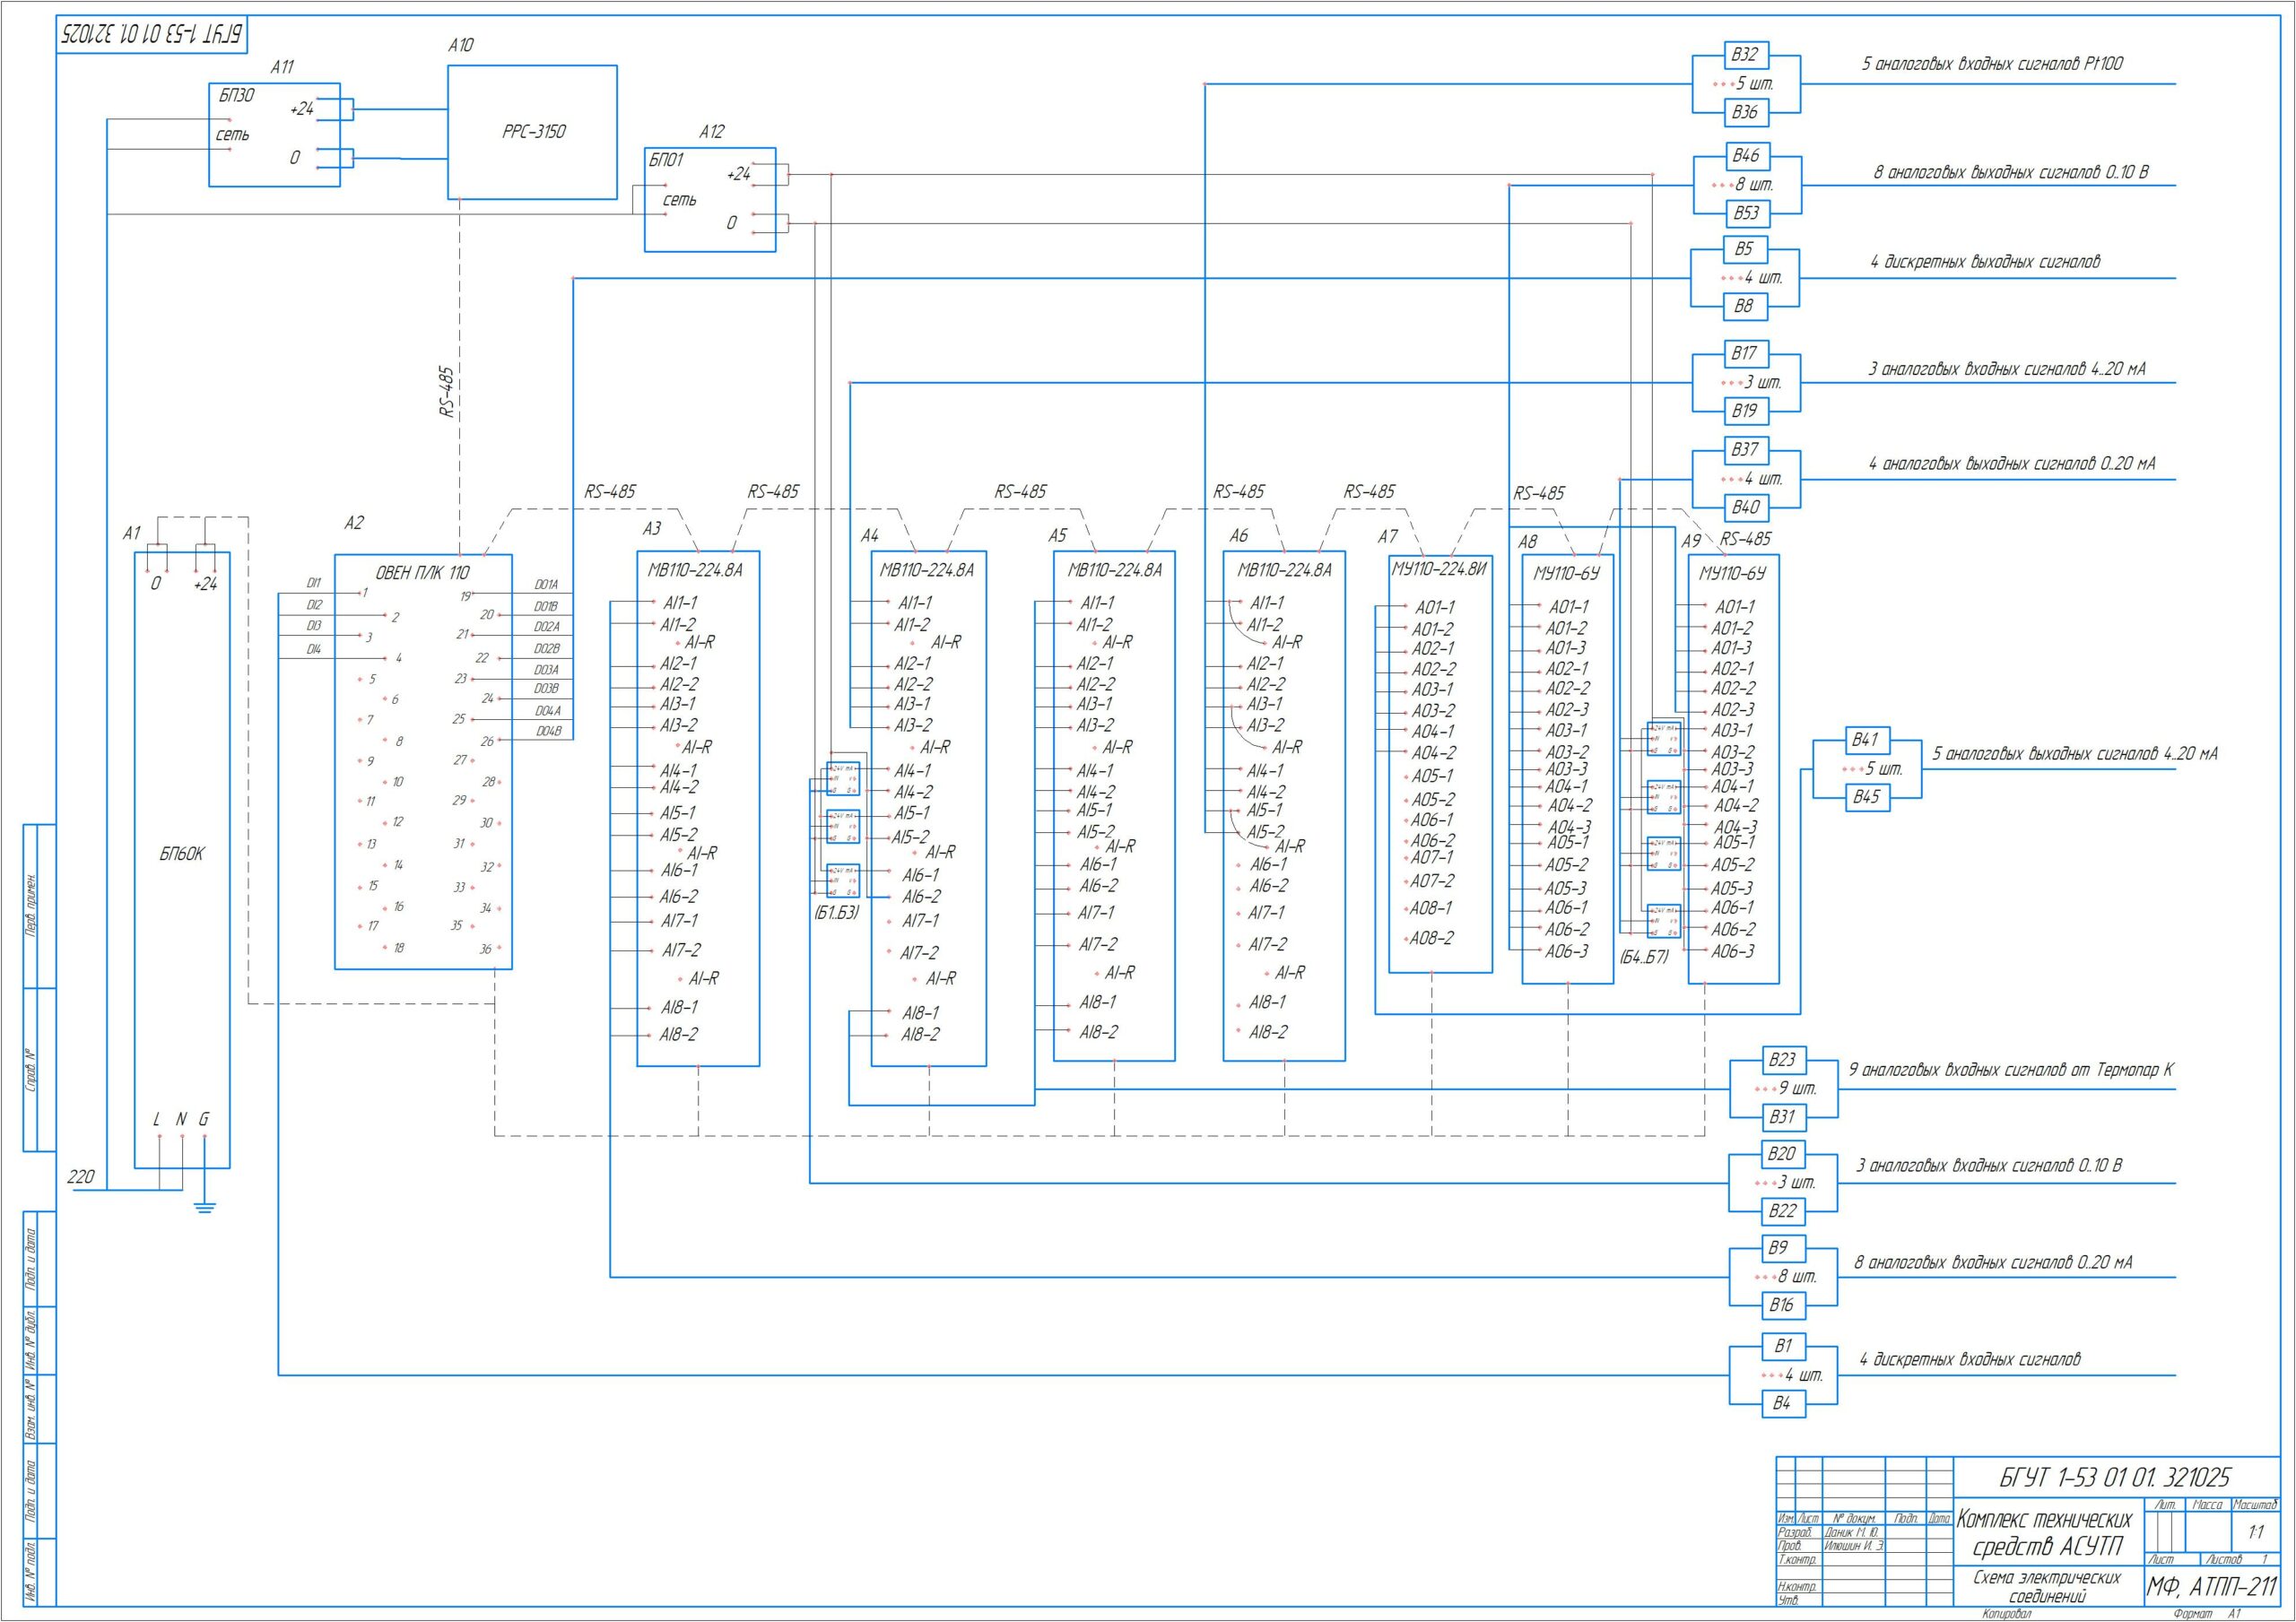This screenshot has width=2296, height=1622.
Task: Select text '3 аналоговых входных сигналов 0..10 В'
Action: pyautogui.click(x=1989, y=1166)
